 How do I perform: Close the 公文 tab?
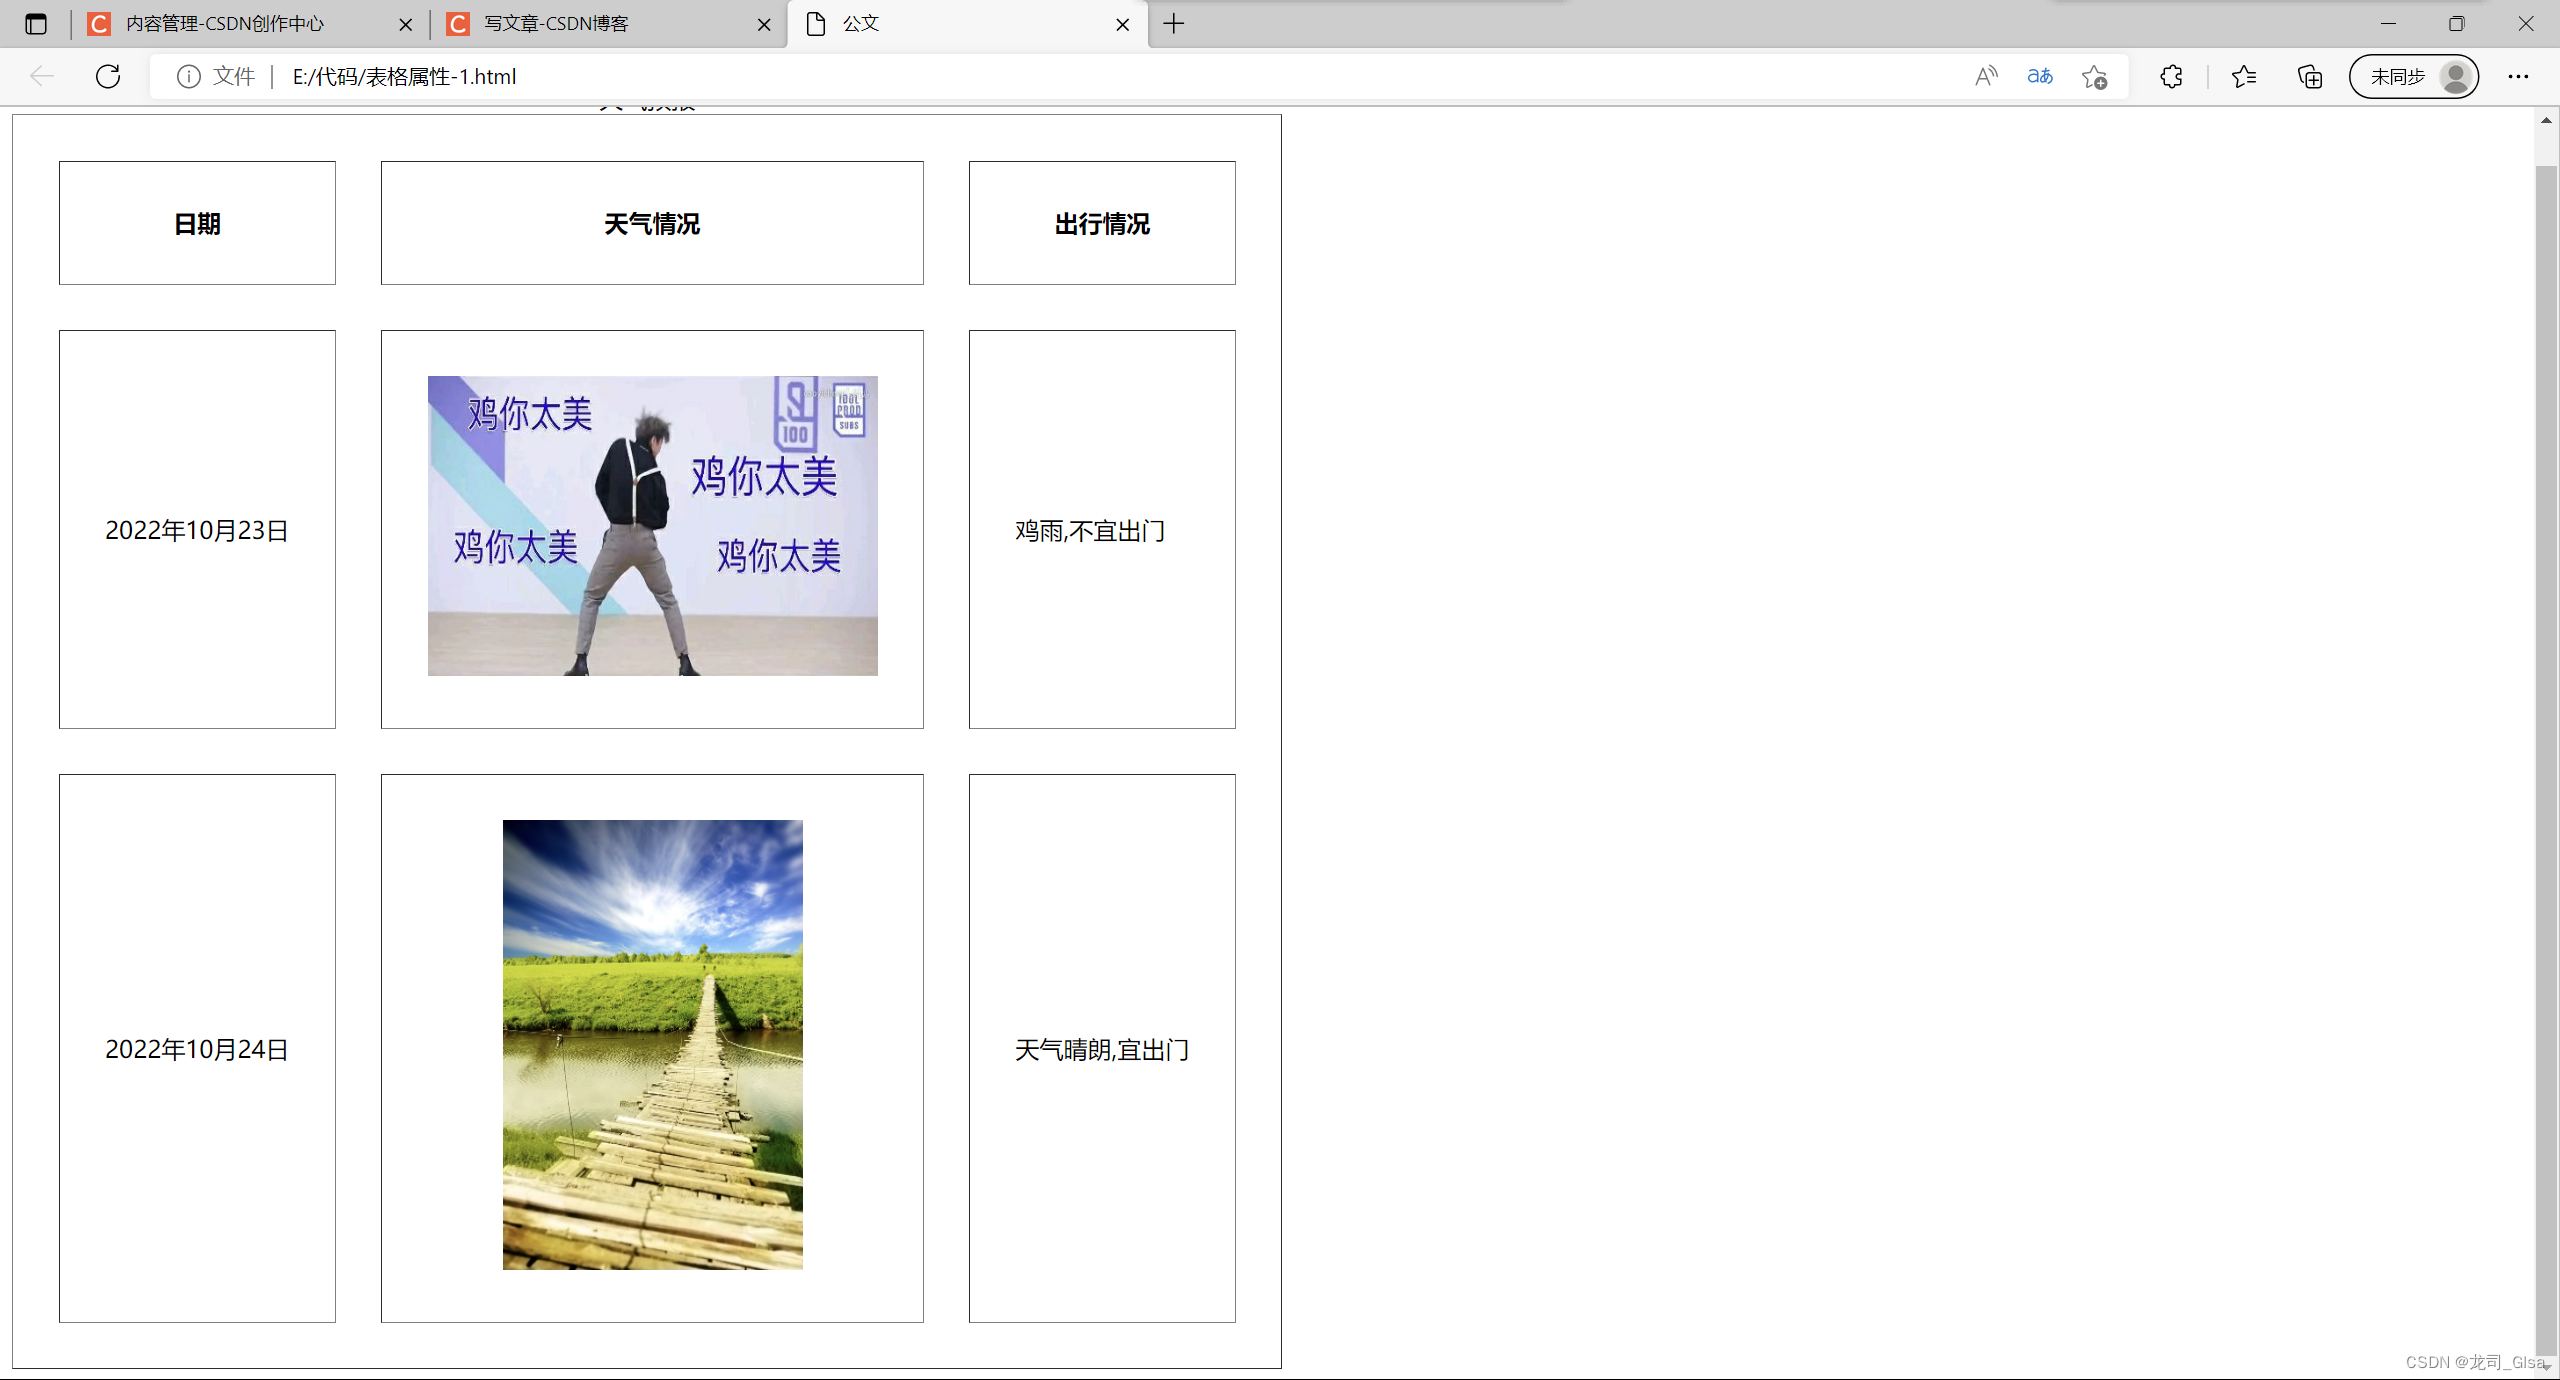(x=1123, y=24)
